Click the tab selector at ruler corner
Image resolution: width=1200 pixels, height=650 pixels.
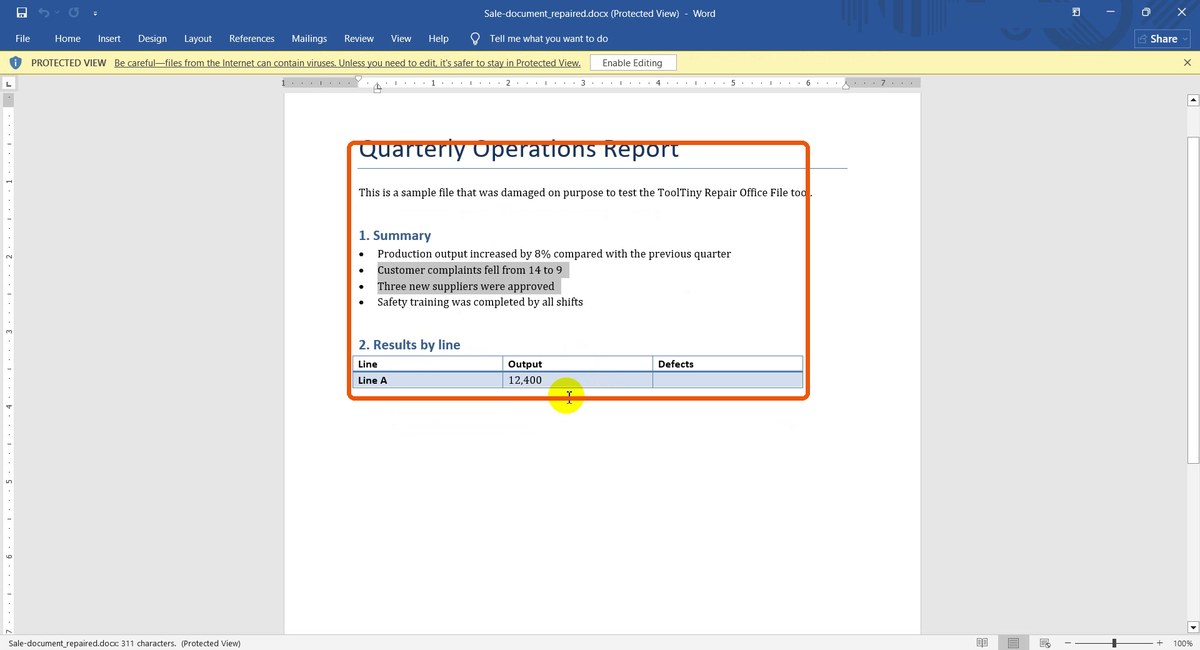[x=8, y=85]
